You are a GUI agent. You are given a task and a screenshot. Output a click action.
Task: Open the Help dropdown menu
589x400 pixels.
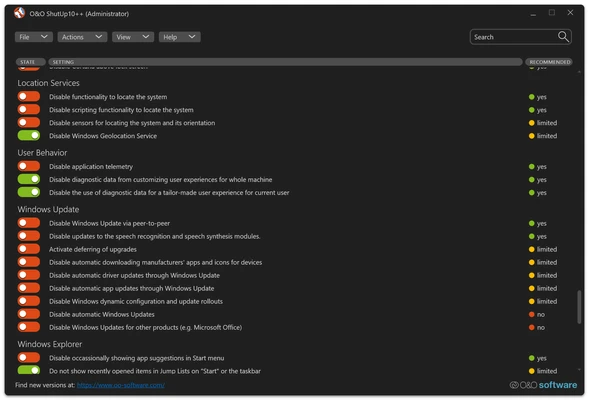pyautogui.click(x=179, y=37)
